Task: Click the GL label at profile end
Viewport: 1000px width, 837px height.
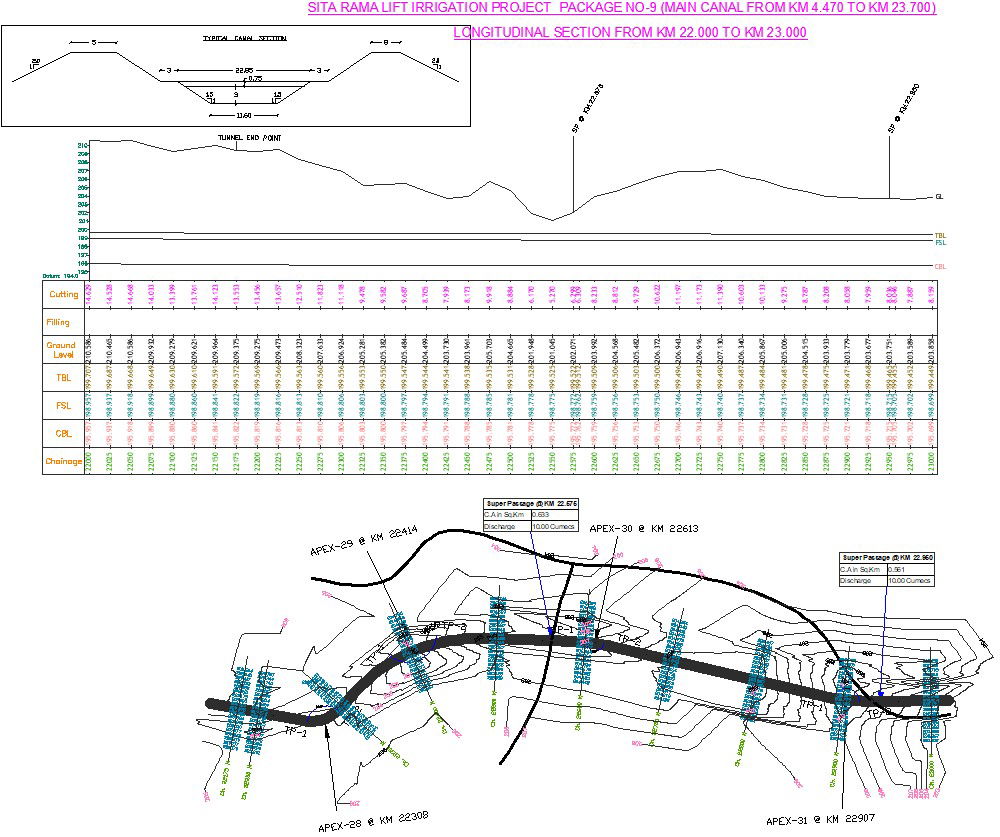Action: (939, 198)
